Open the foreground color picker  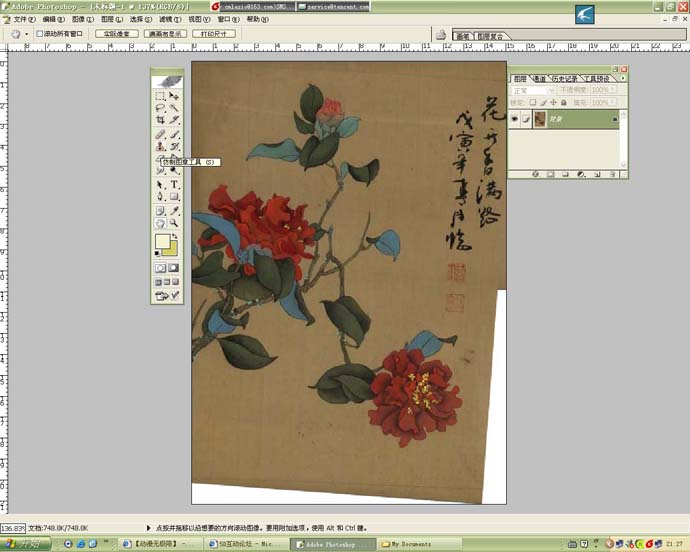[x=162, y=242]
